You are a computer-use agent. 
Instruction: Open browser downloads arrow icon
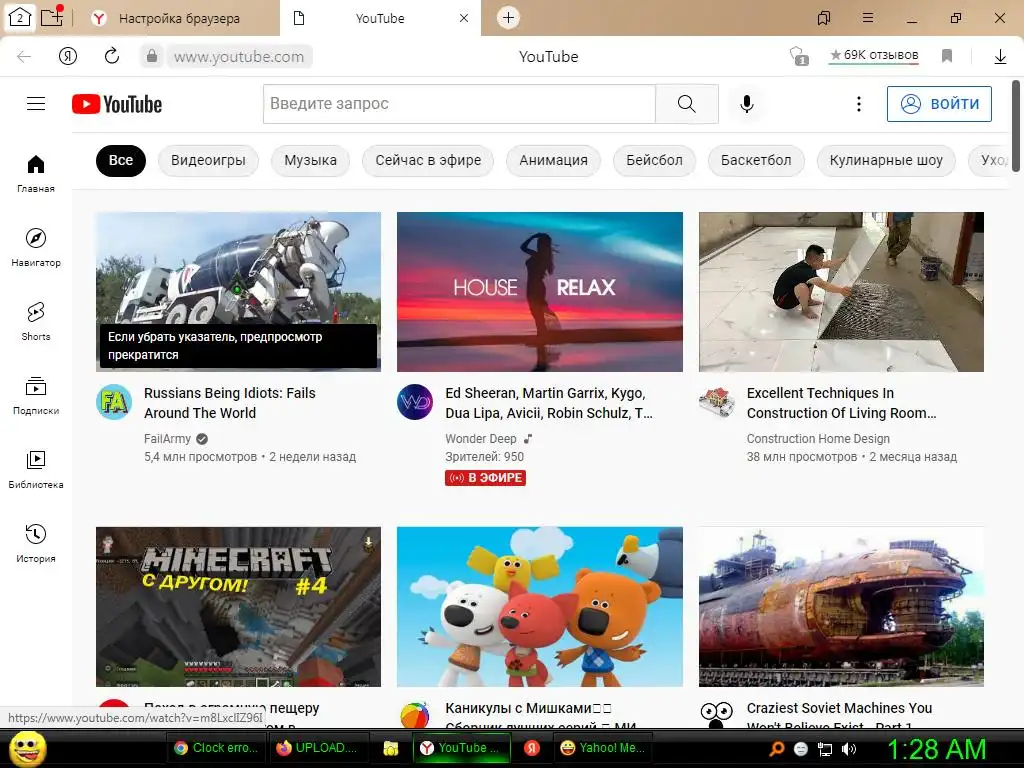pyautogui.click(x=1000, y=57)
